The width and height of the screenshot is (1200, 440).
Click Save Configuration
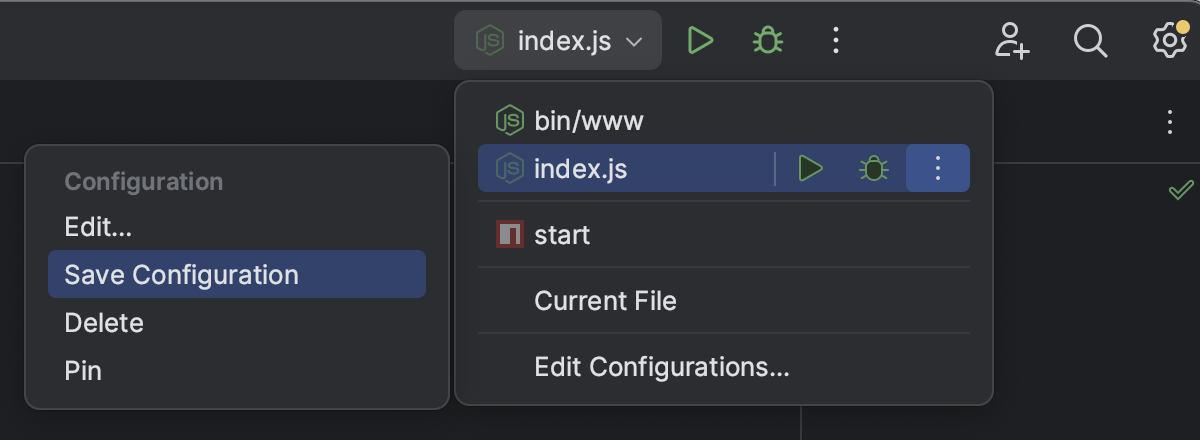(181, 275)
